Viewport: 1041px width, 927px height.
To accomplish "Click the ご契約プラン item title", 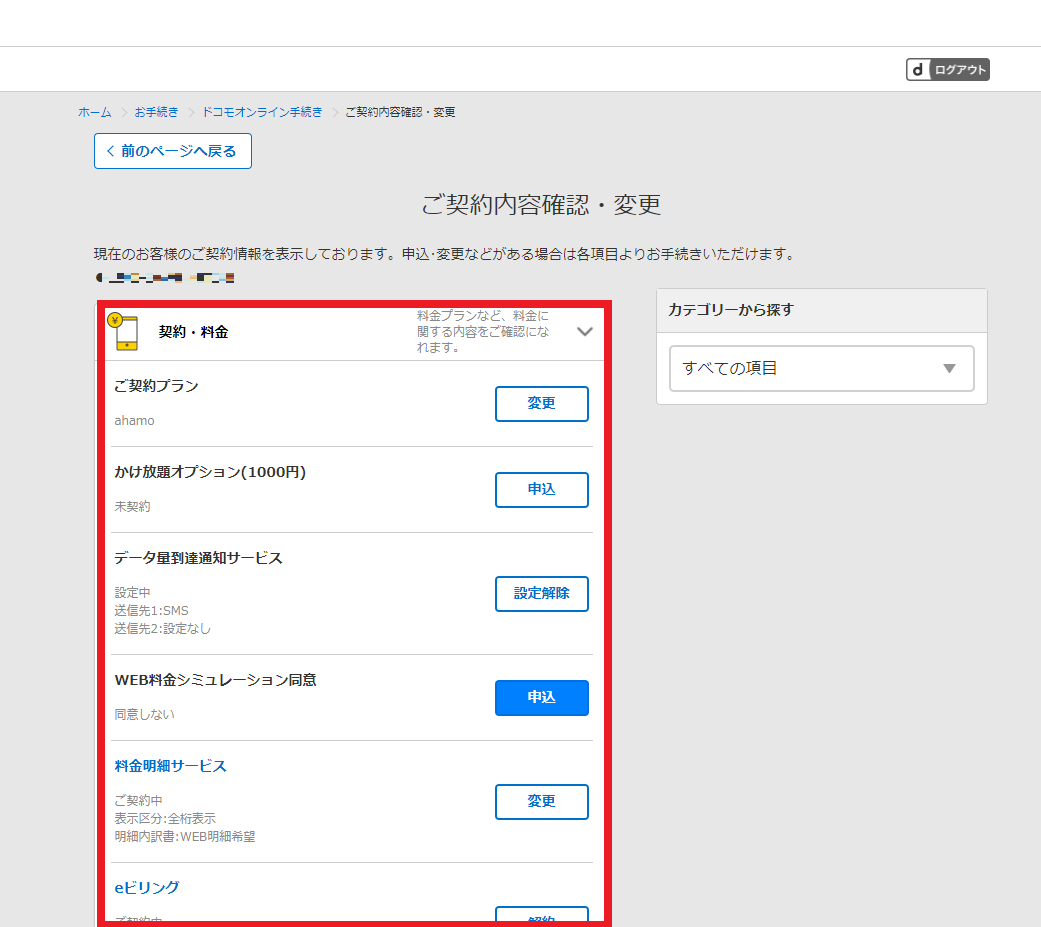I will tap(156, 386).
